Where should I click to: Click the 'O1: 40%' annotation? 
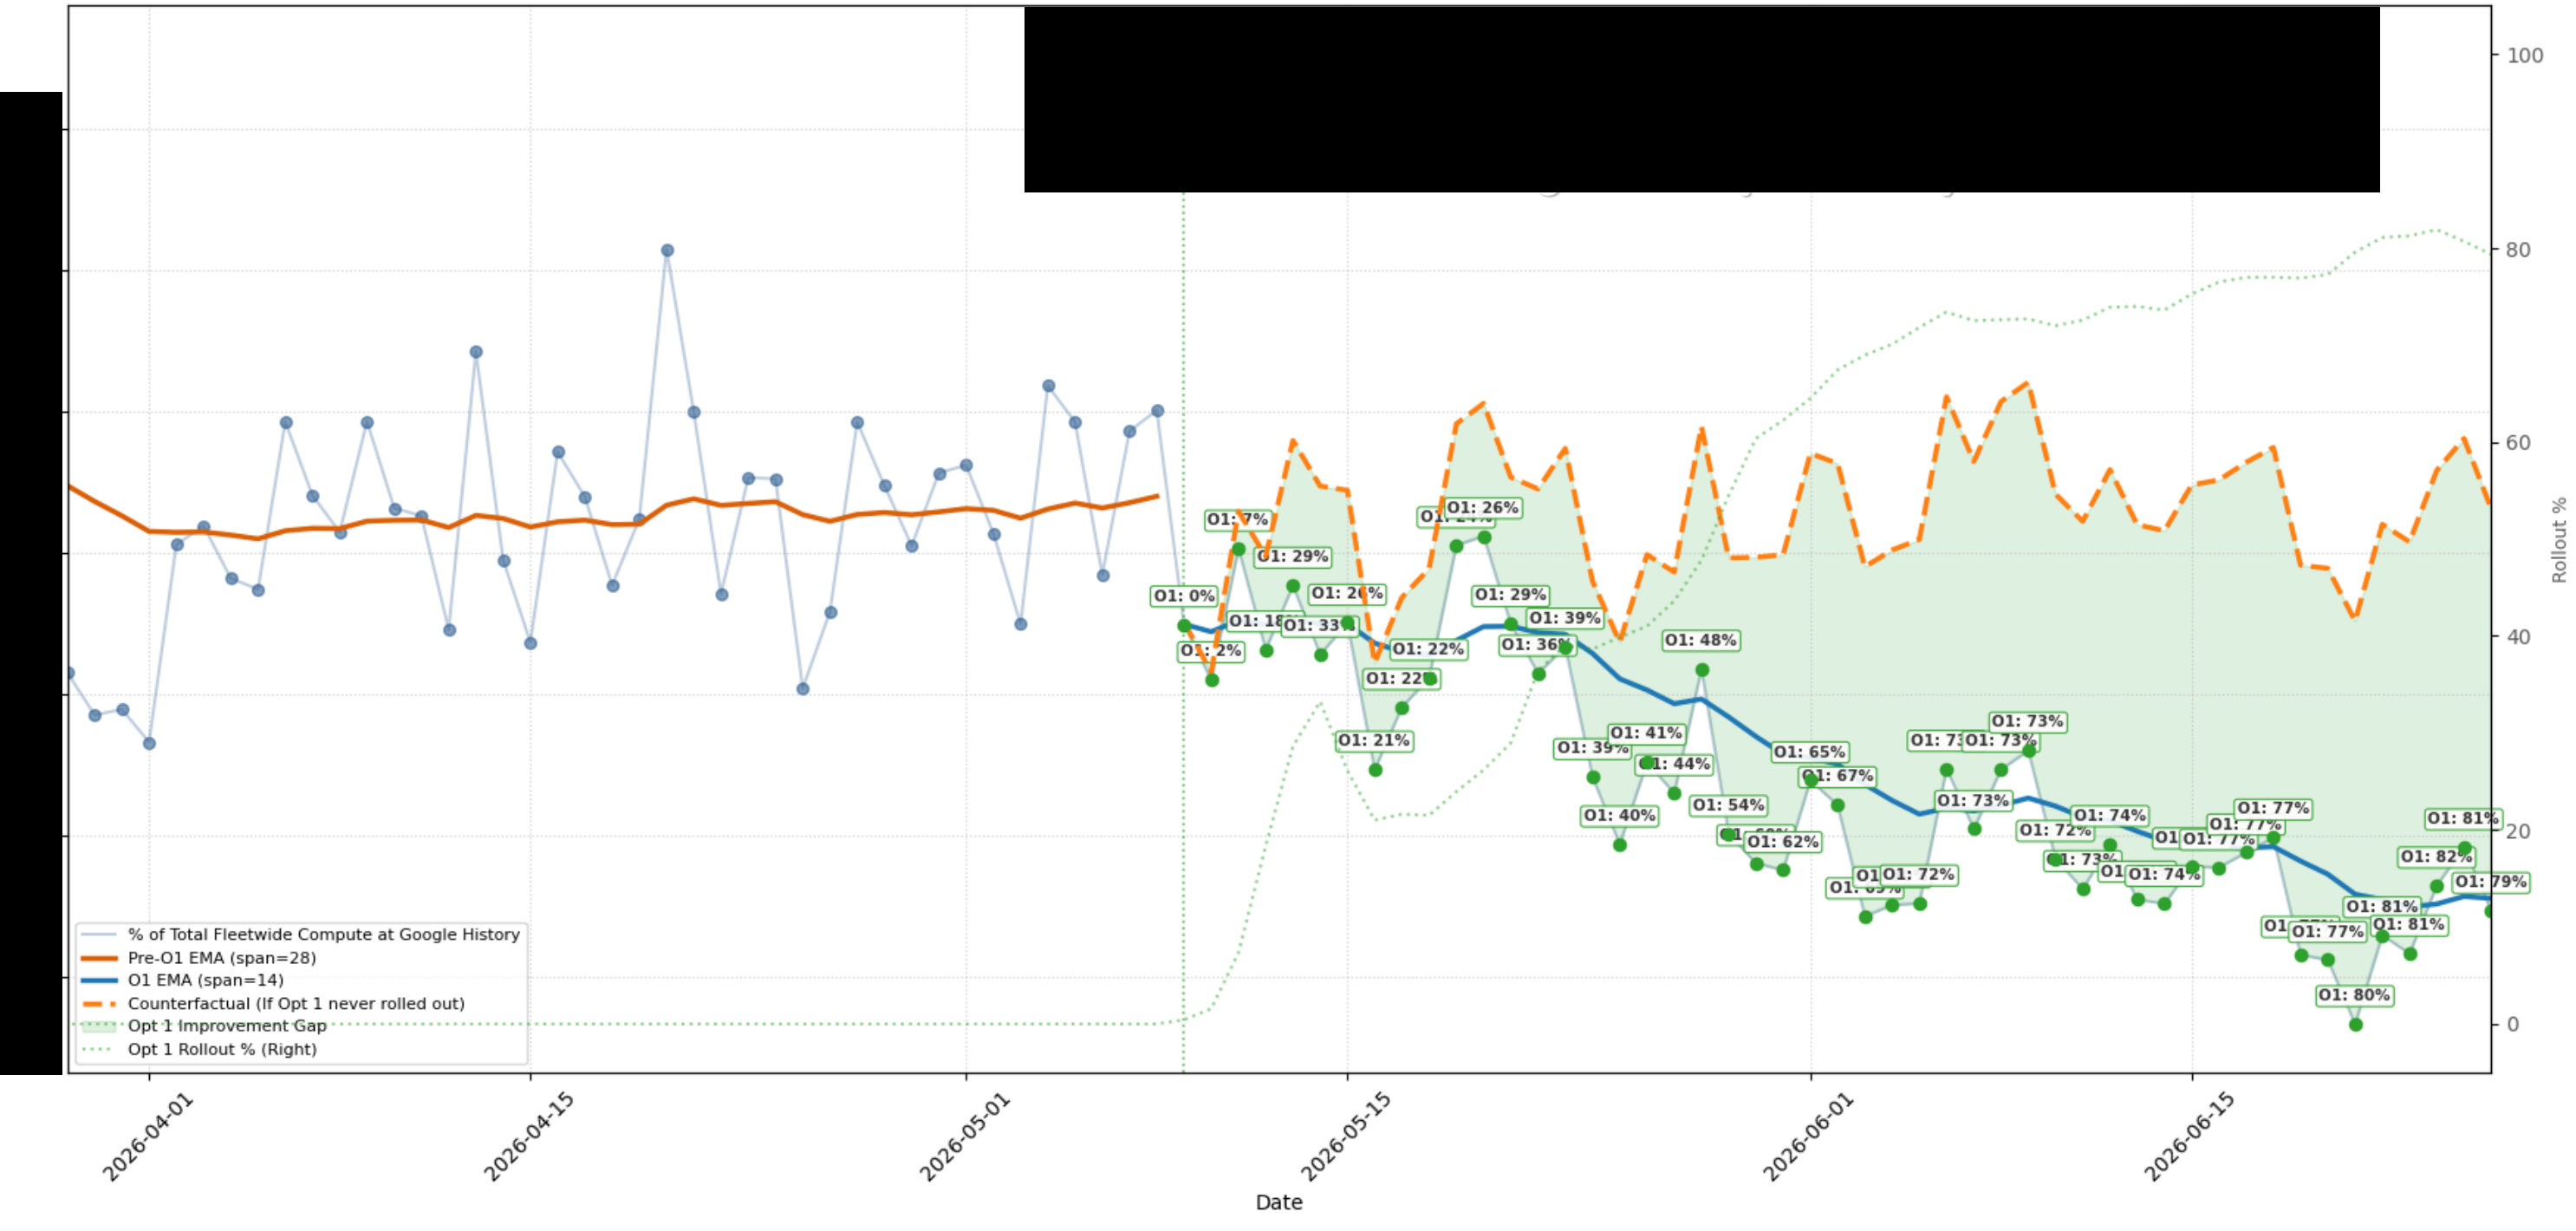1619,816
